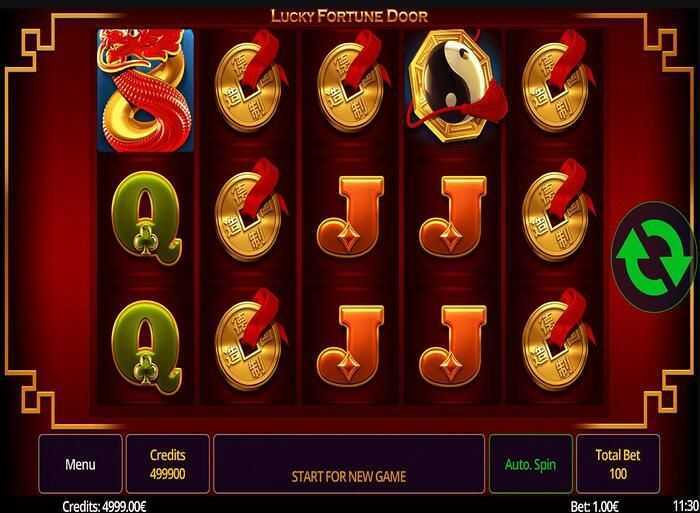700x513 pixels.
Task: Click the Bet 1.00€ status text
Action: tap(594, 506)
